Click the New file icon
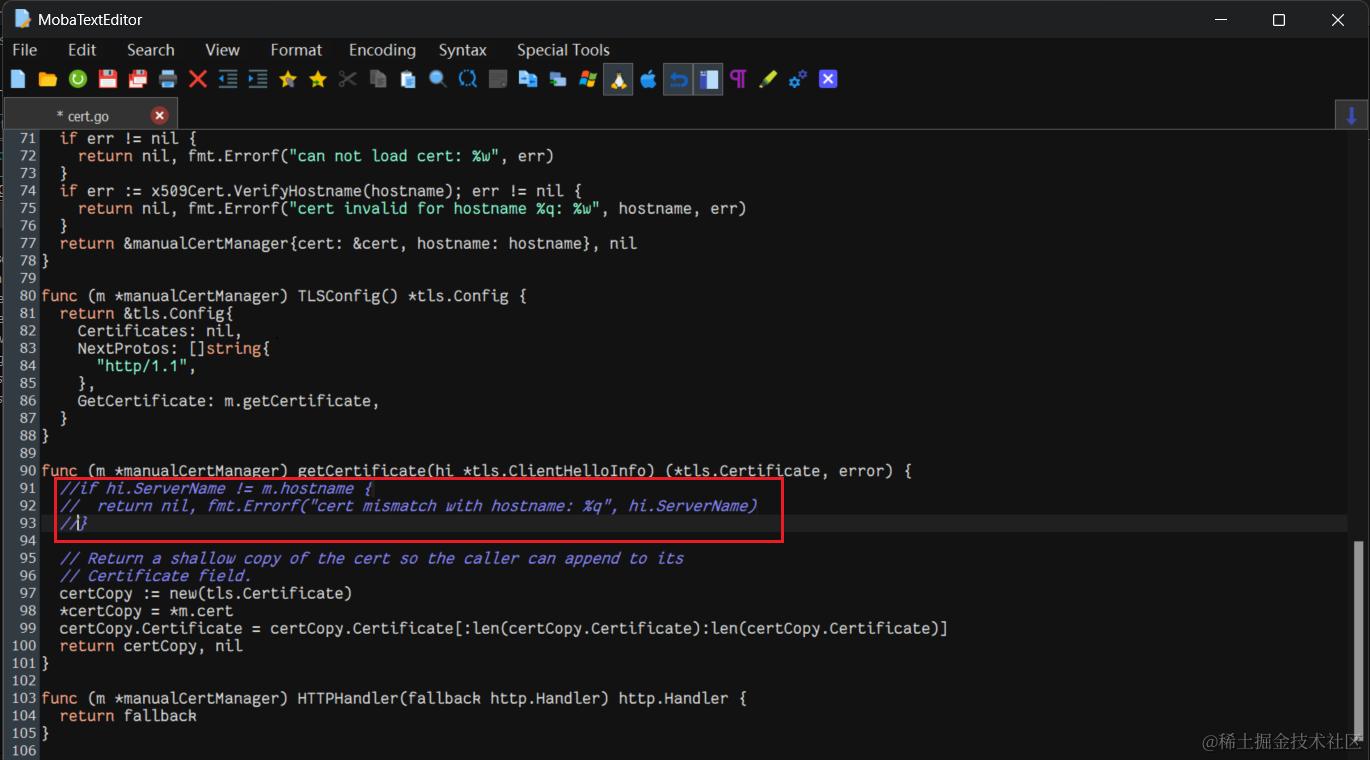 coord(18,79)
